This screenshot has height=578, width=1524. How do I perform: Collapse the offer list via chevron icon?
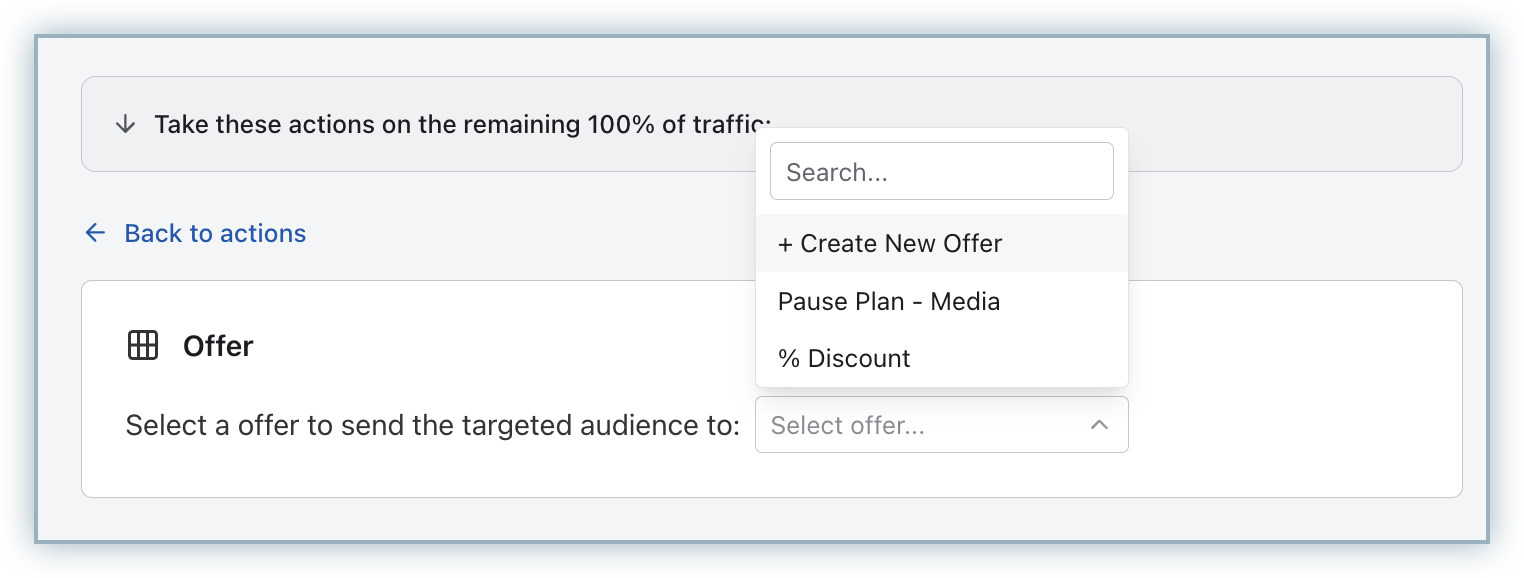click(1099, 425)
